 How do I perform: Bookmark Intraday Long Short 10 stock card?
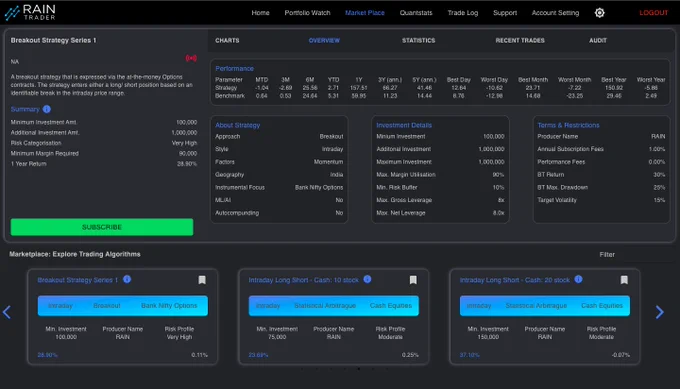tap(413, 280)
